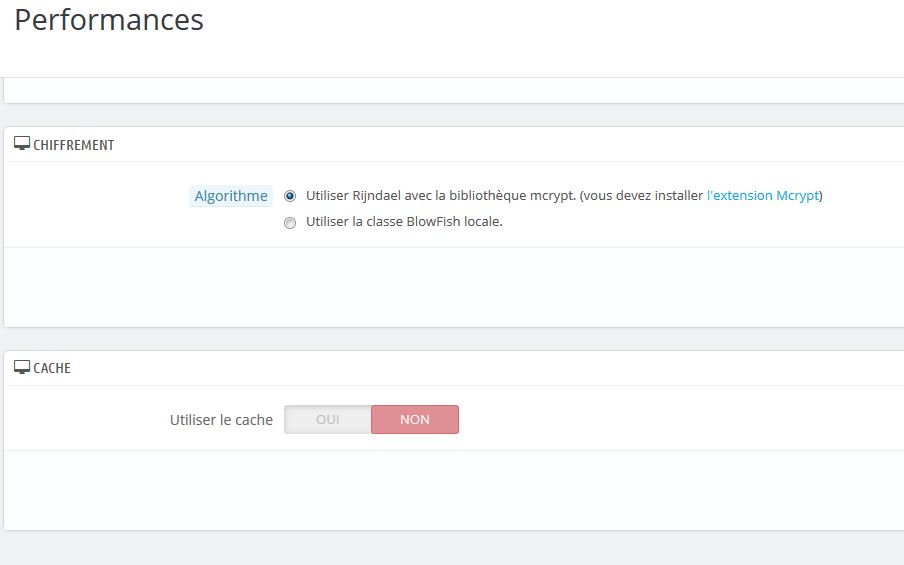Click the highlighted Algorithme label
904x565 pixels.
tap(231, 196)
